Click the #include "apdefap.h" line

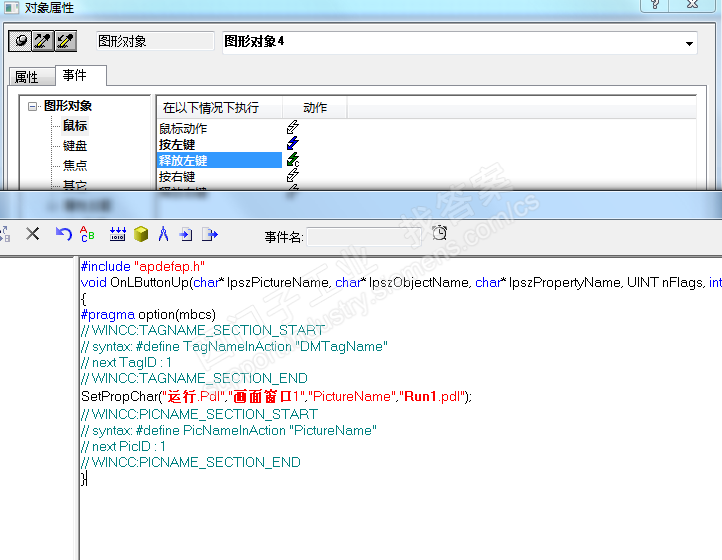143,266
